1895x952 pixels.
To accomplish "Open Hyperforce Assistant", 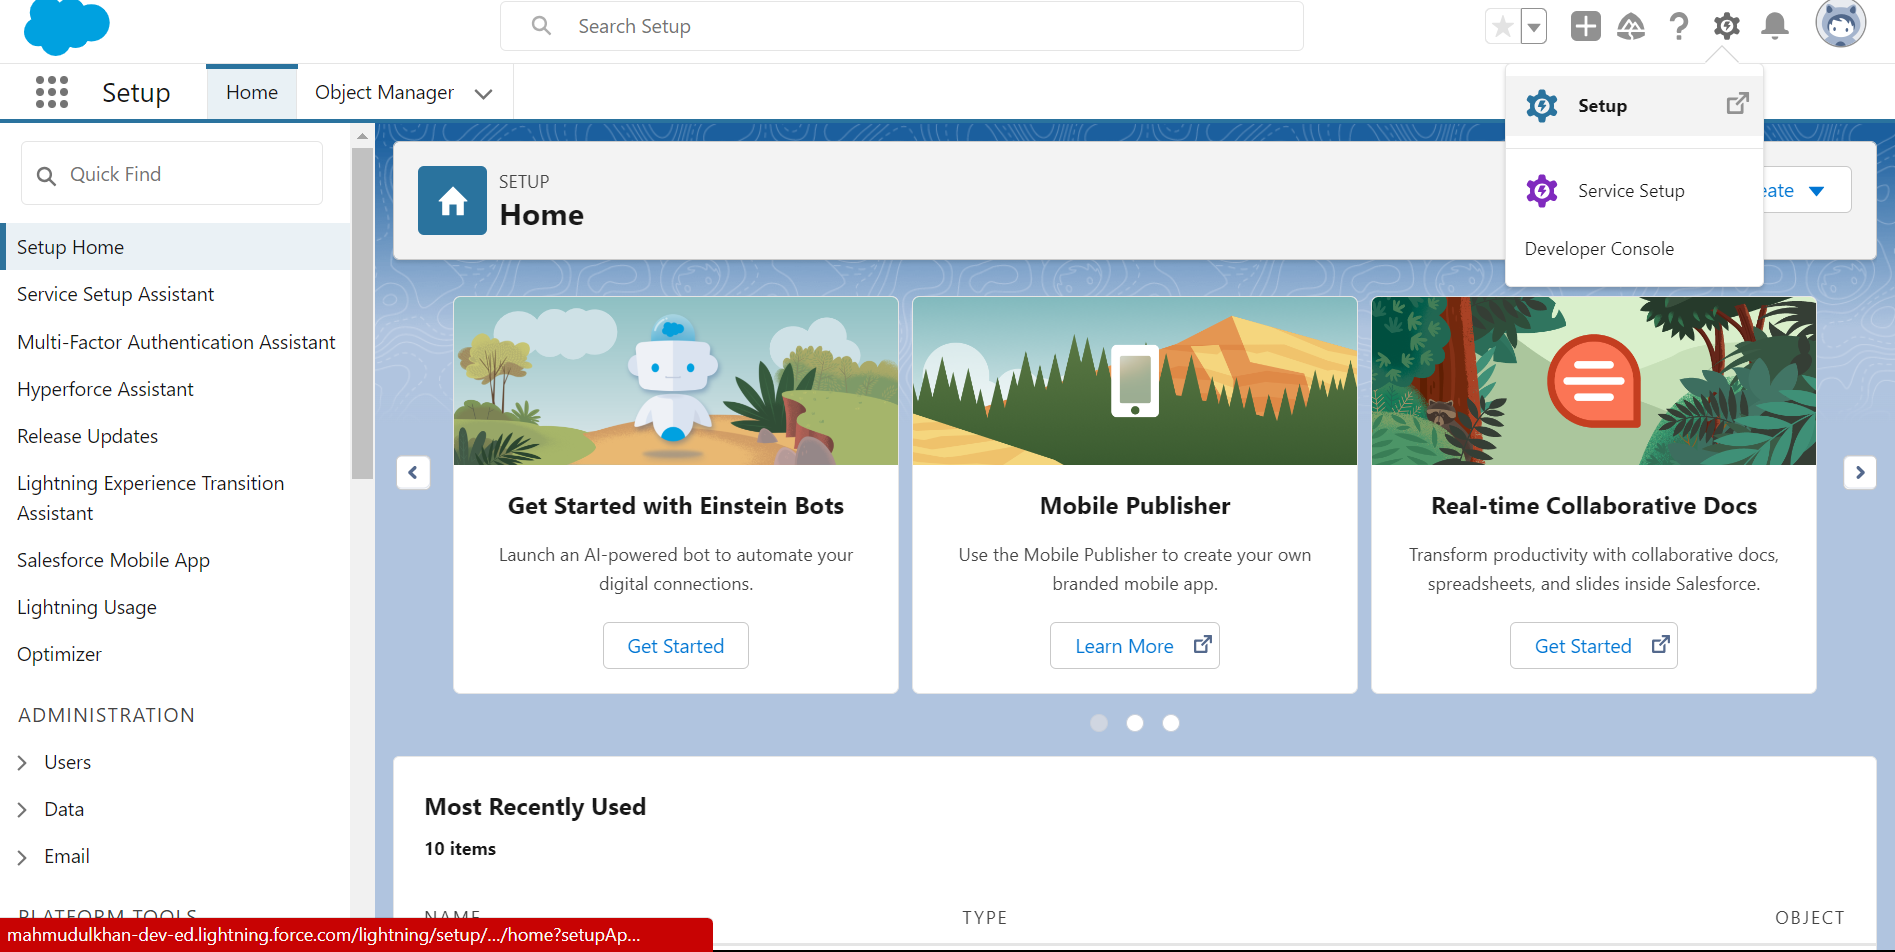I will pyautogui.click(x=105, y=389).
